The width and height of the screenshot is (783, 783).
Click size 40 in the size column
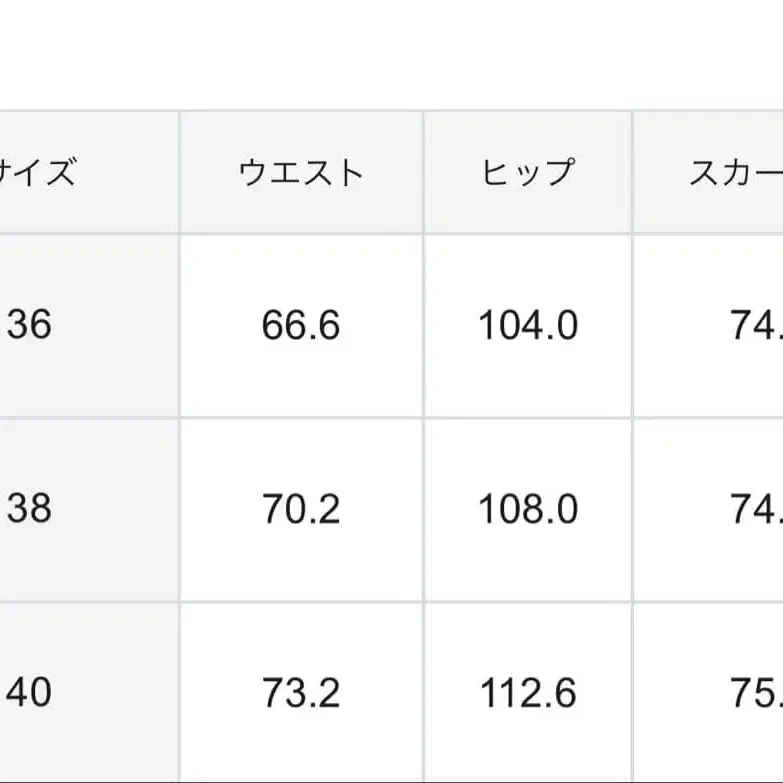click(x=30, y=692)
